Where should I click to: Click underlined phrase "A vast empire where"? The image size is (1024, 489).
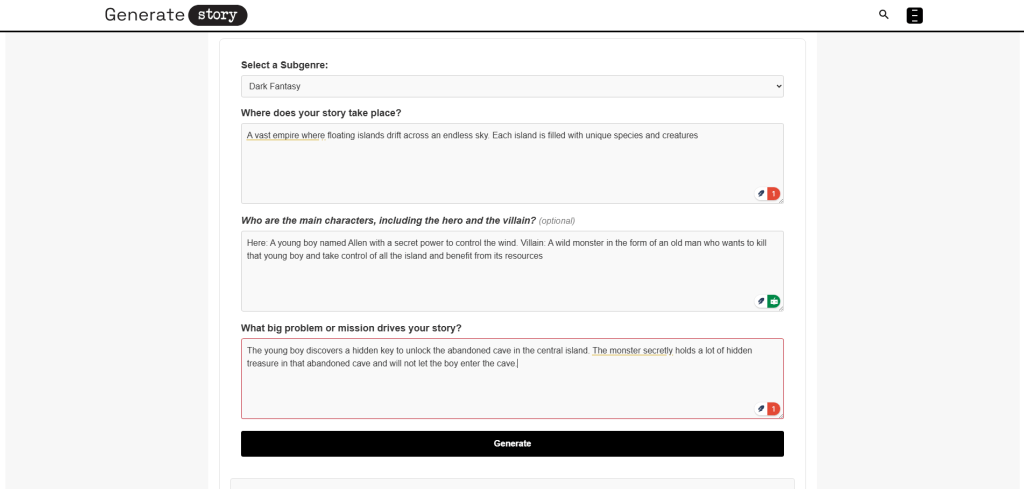[x=284, y=135]
